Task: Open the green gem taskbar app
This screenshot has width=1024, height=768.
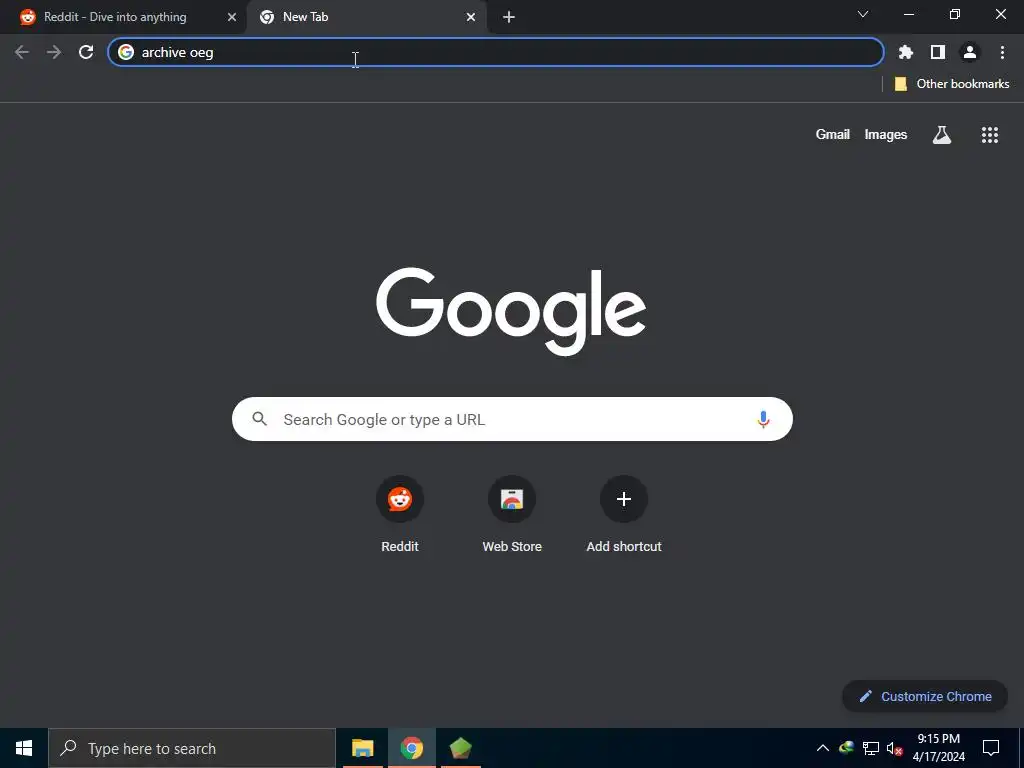Action: pos(460,748)
